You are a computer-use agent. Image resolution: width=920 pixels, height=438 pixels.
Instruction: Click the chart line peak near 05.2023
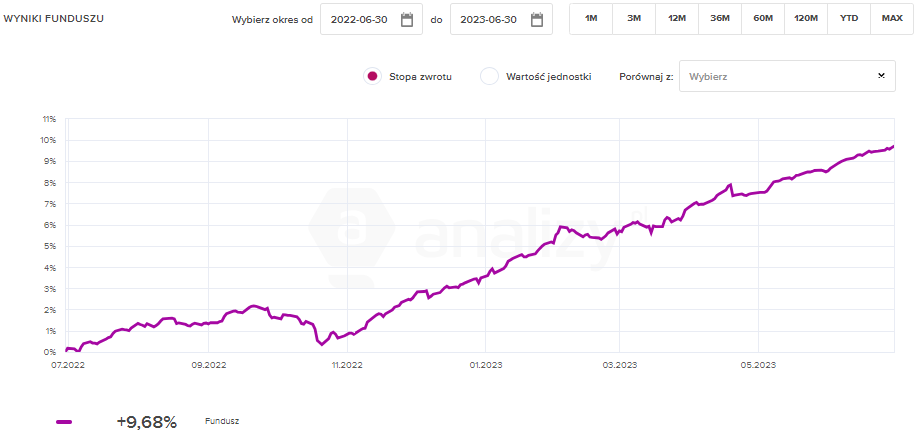(731, 185)
